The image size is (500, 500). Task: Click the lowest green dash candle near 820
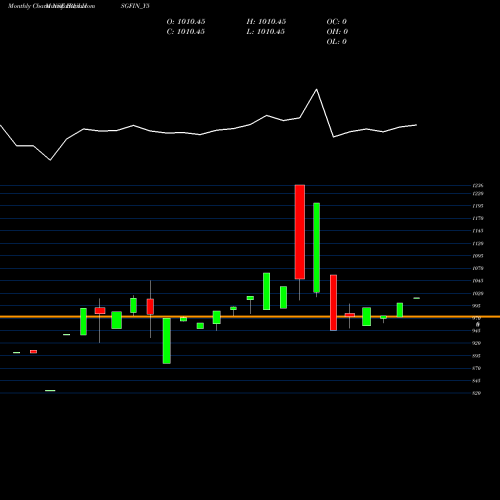tap(50, 390)
